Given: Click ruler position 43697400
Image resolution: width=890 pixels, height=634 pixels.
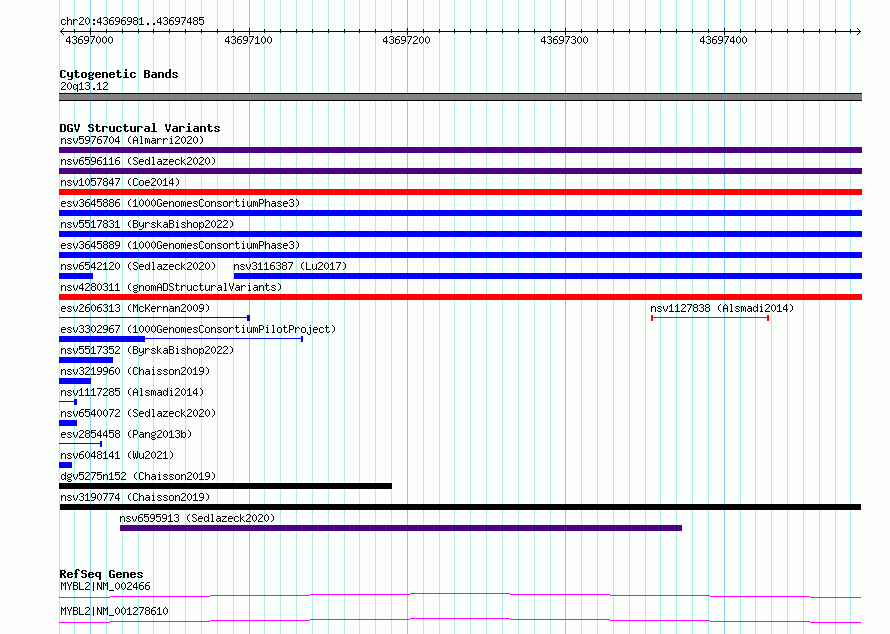Looking at the screenshot, I should coord(723,40).
